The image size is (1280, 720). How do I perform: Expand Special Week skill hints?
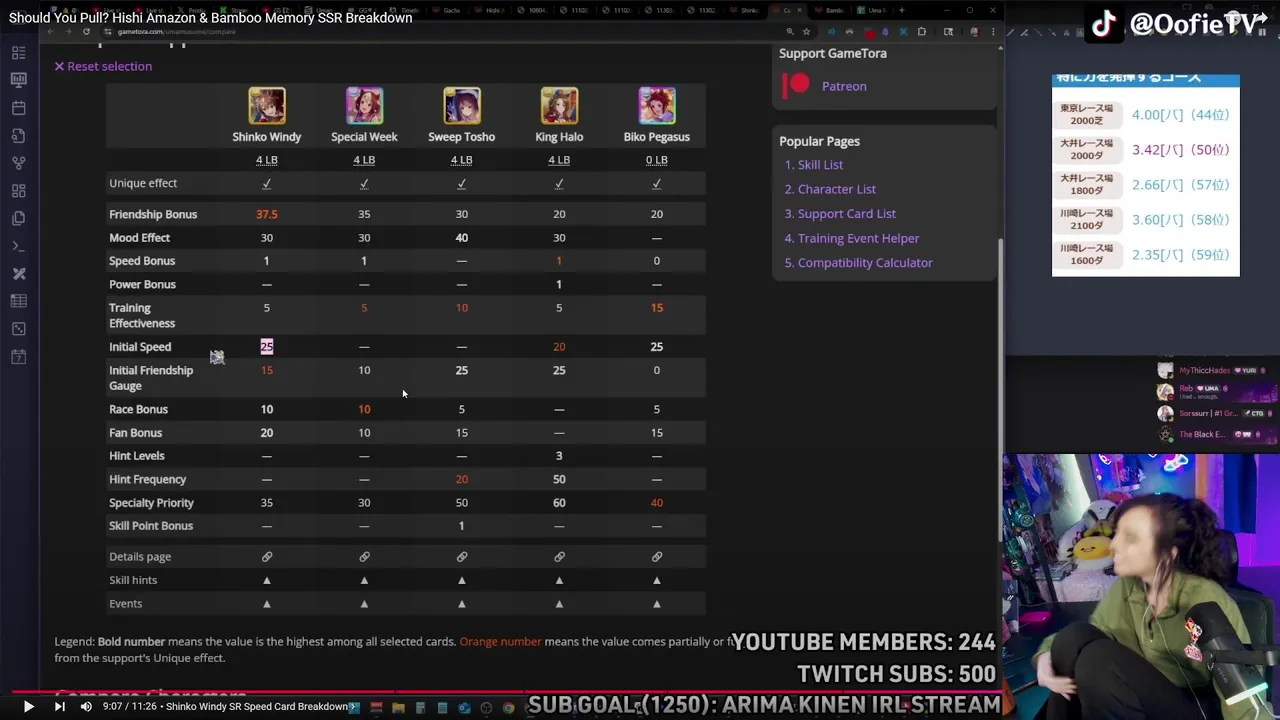point(364,580)
